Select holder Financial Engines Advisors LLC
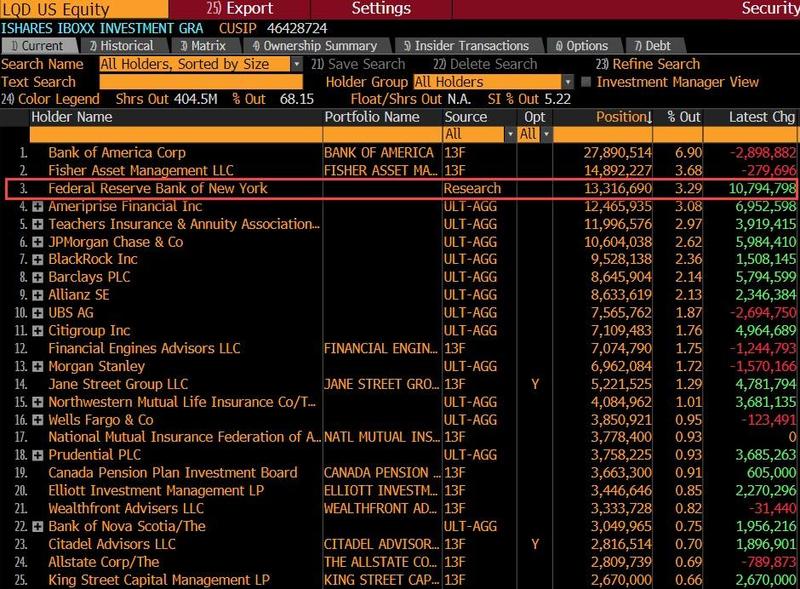The image size is (800, 589). tap(144, 349)
